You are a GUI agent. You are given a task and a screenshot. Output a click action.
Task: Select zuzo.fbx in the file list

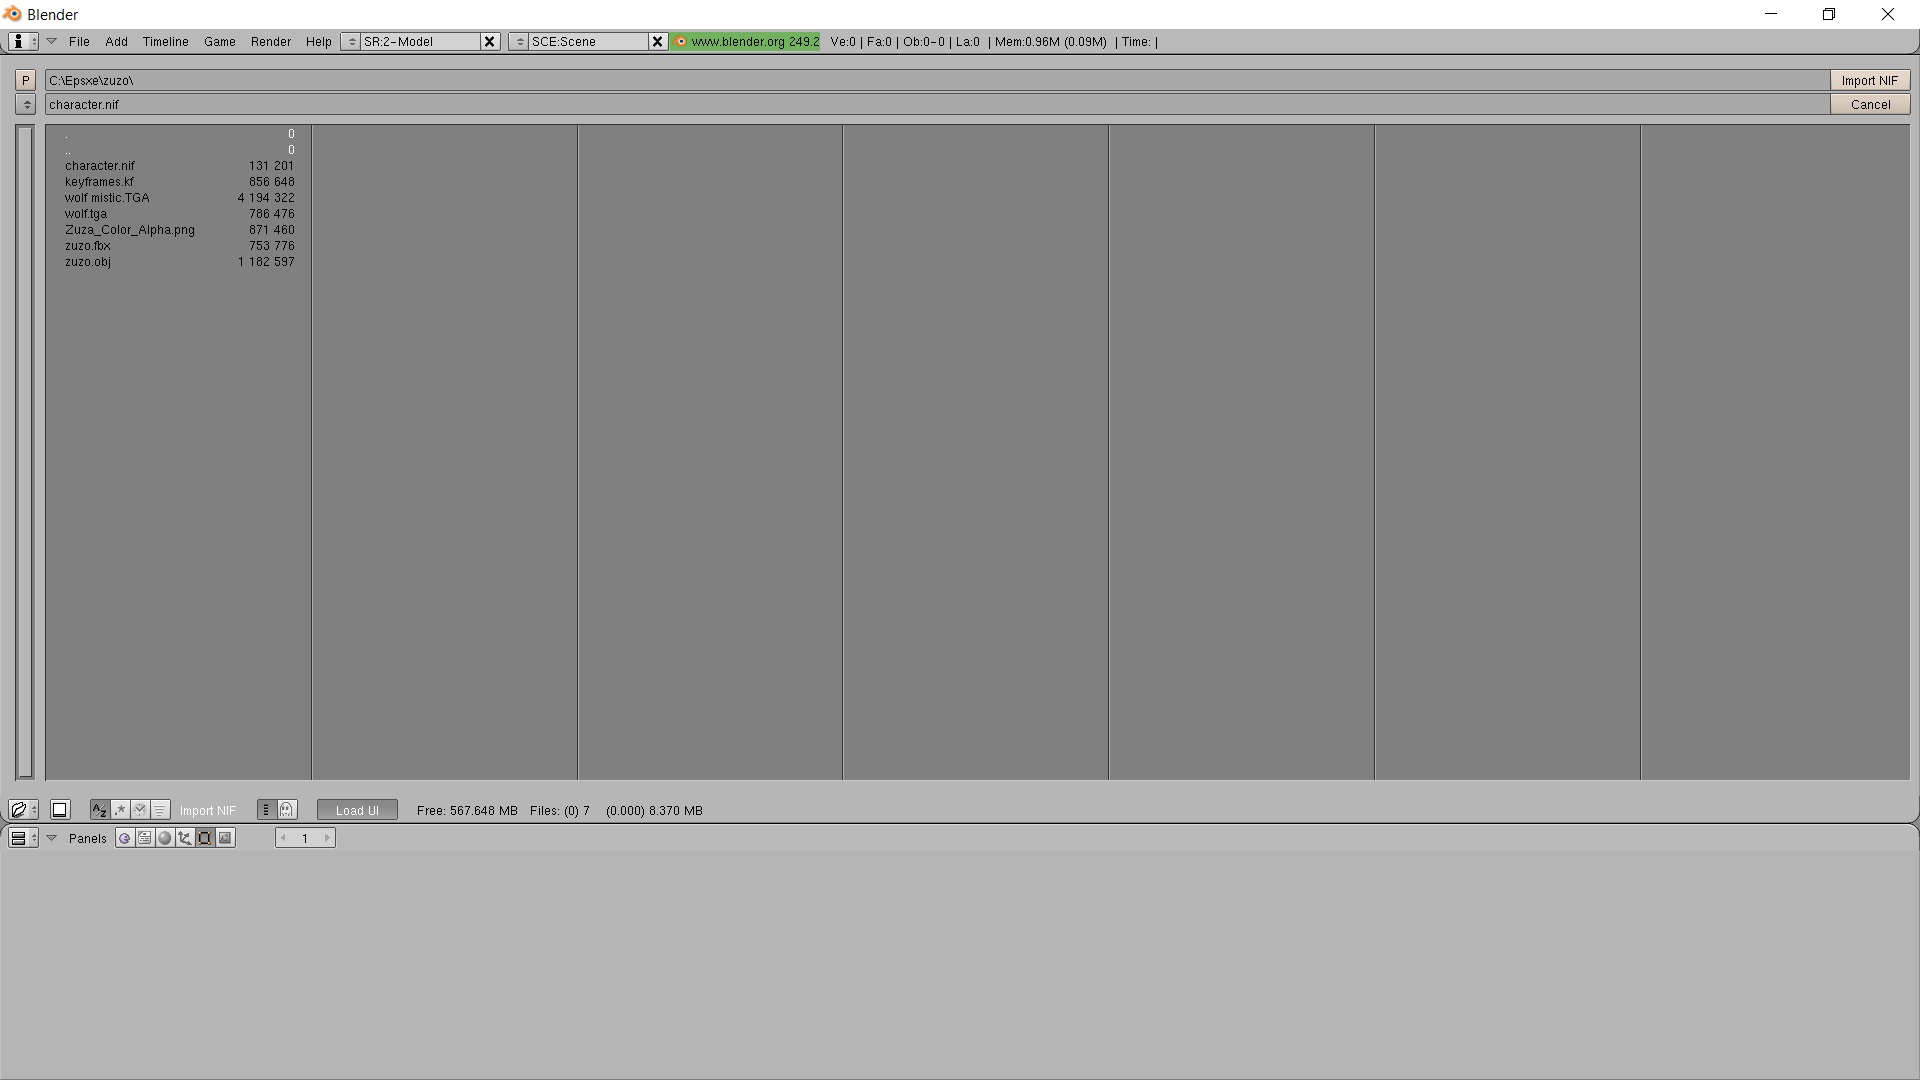pyautogui.click(x=180, y=246)
